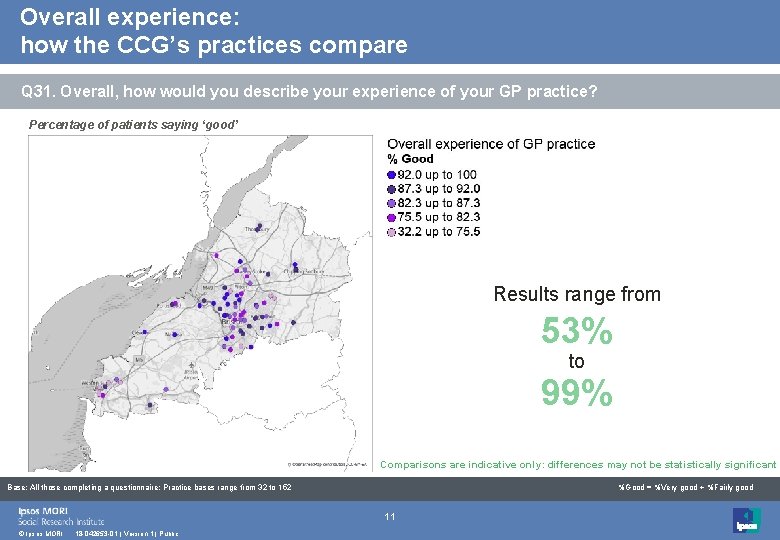Click the '75.5 up to 82.3' legend swatch
The height and width of the screenshot is (540, 780).
391,217
